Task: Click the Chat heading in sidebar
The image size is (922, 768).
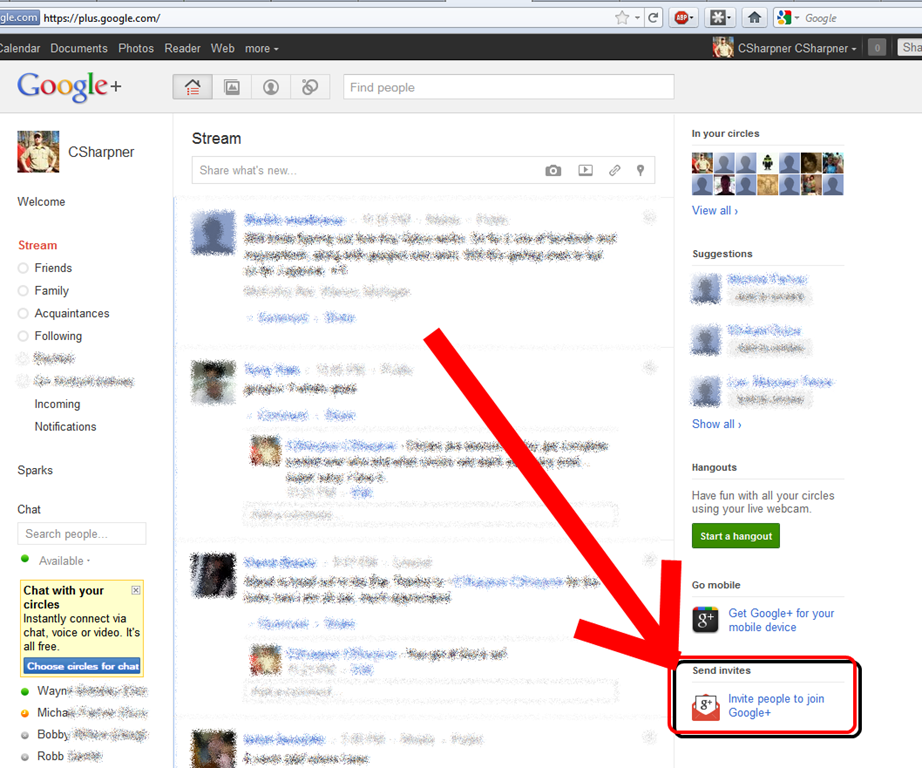Action: tap(29, 509)
